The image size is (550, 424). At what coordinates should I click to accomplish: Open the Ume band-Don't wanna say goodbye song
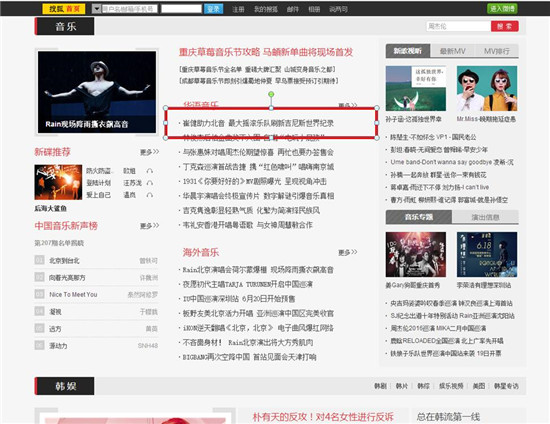[x=452, y=162]
